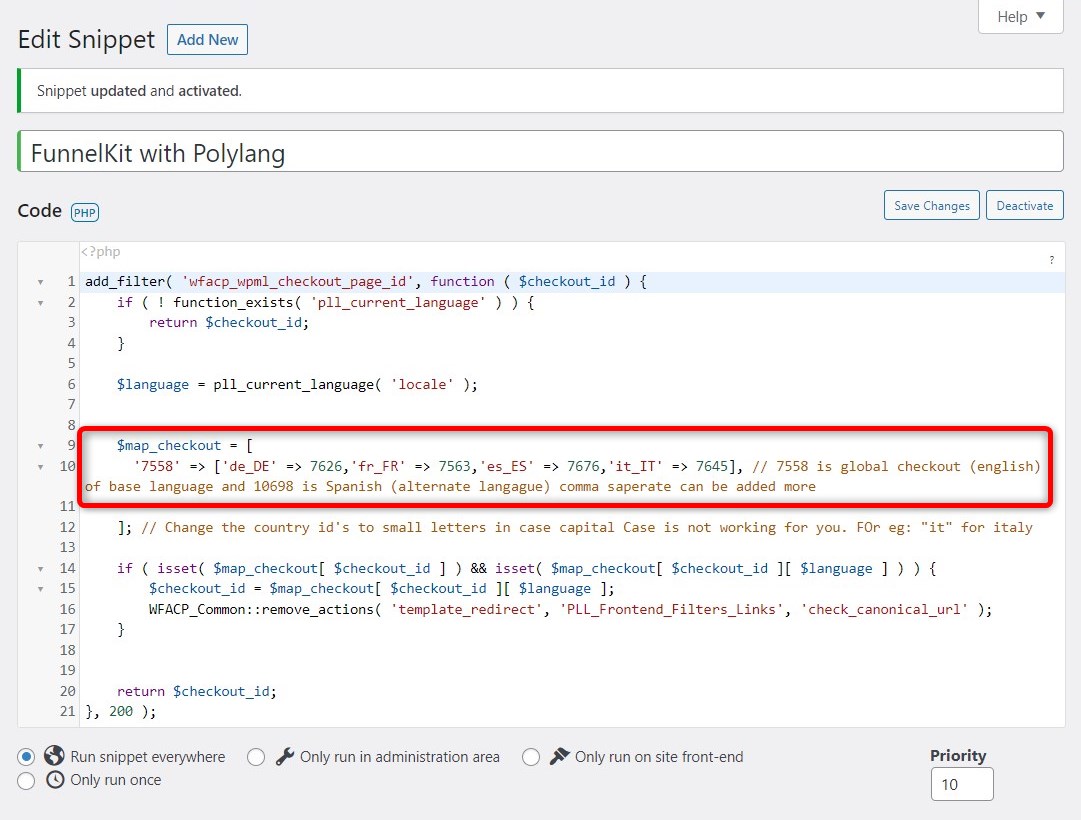Screen dimensions: 1081x820
Task: Collapse the add_filter function at line 1
Action: (40, 282)
